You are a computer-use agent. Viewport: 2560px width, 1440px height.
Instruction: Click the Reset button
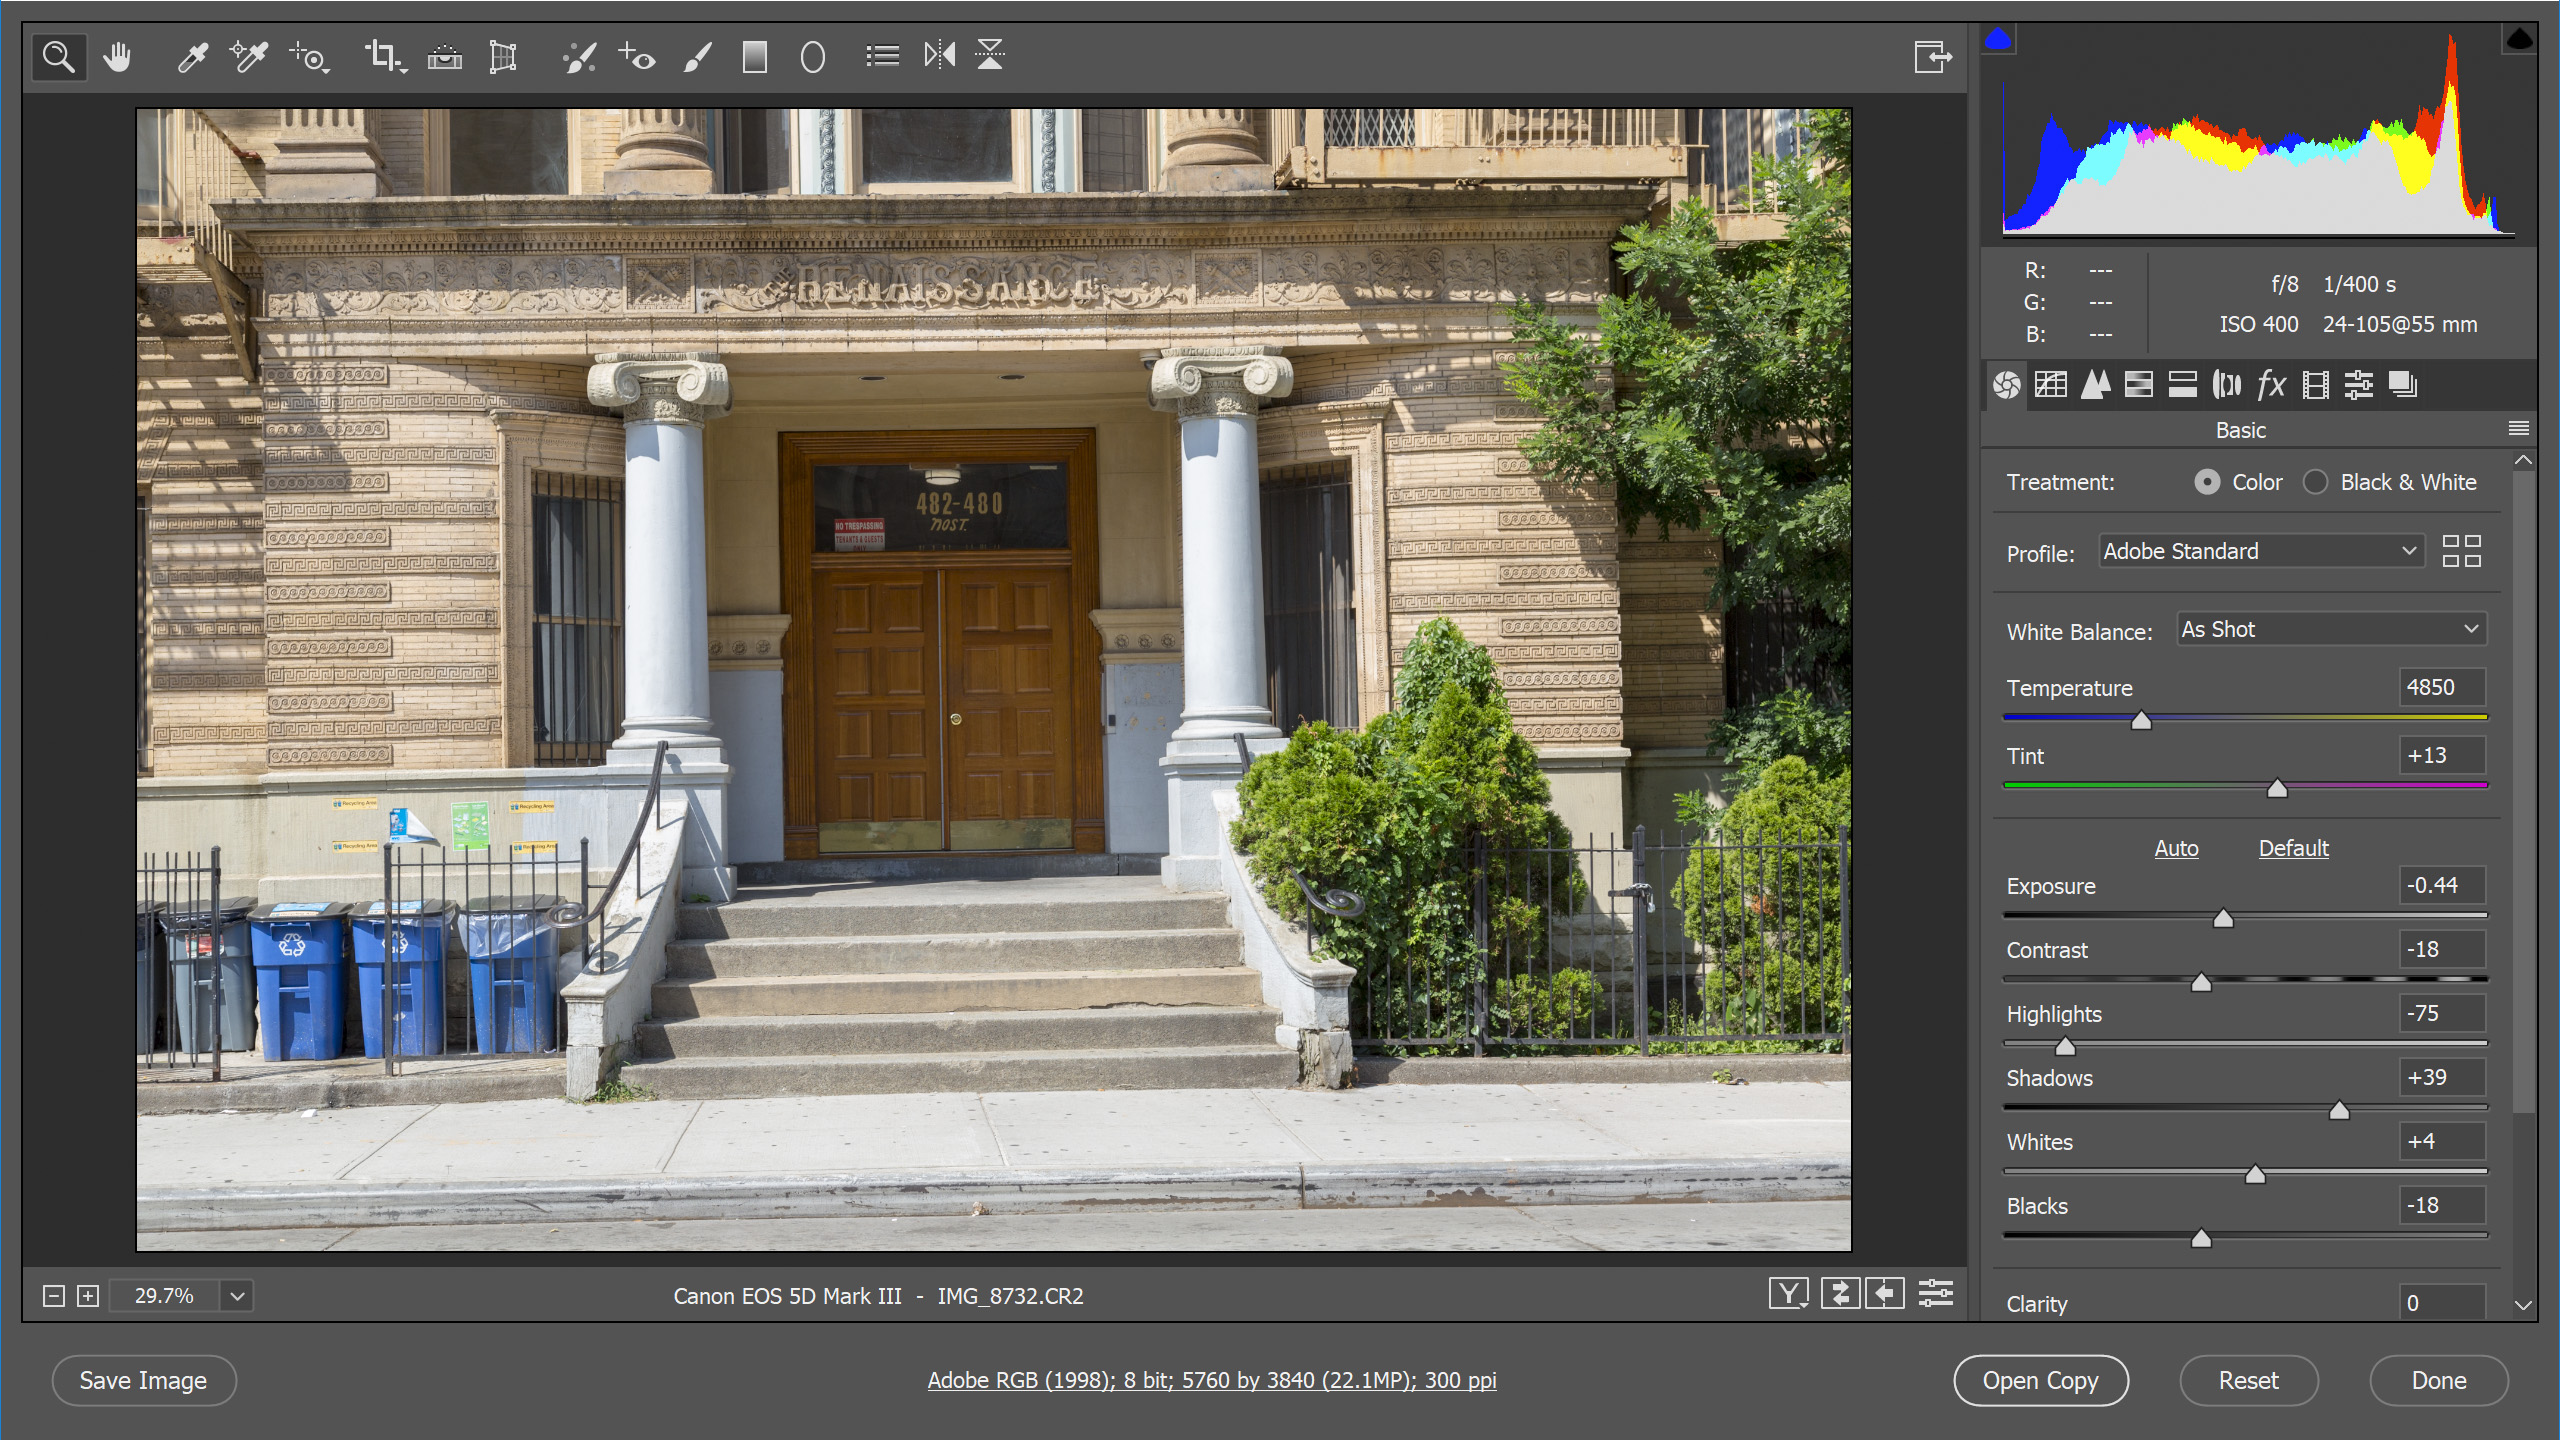(x=2249, y=1381)
